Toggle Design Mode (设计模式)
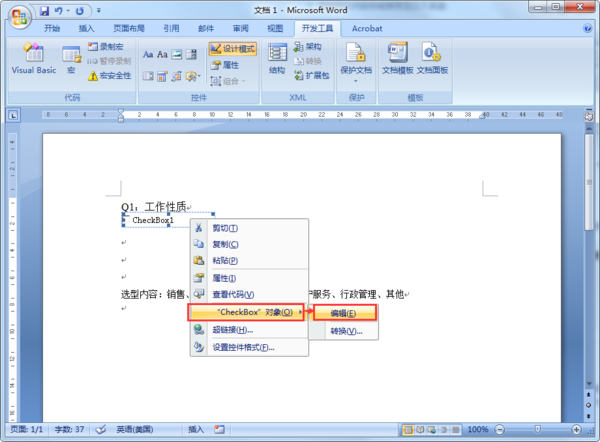Viewport: 600px width, 442px height. click(x=233, y=49)
